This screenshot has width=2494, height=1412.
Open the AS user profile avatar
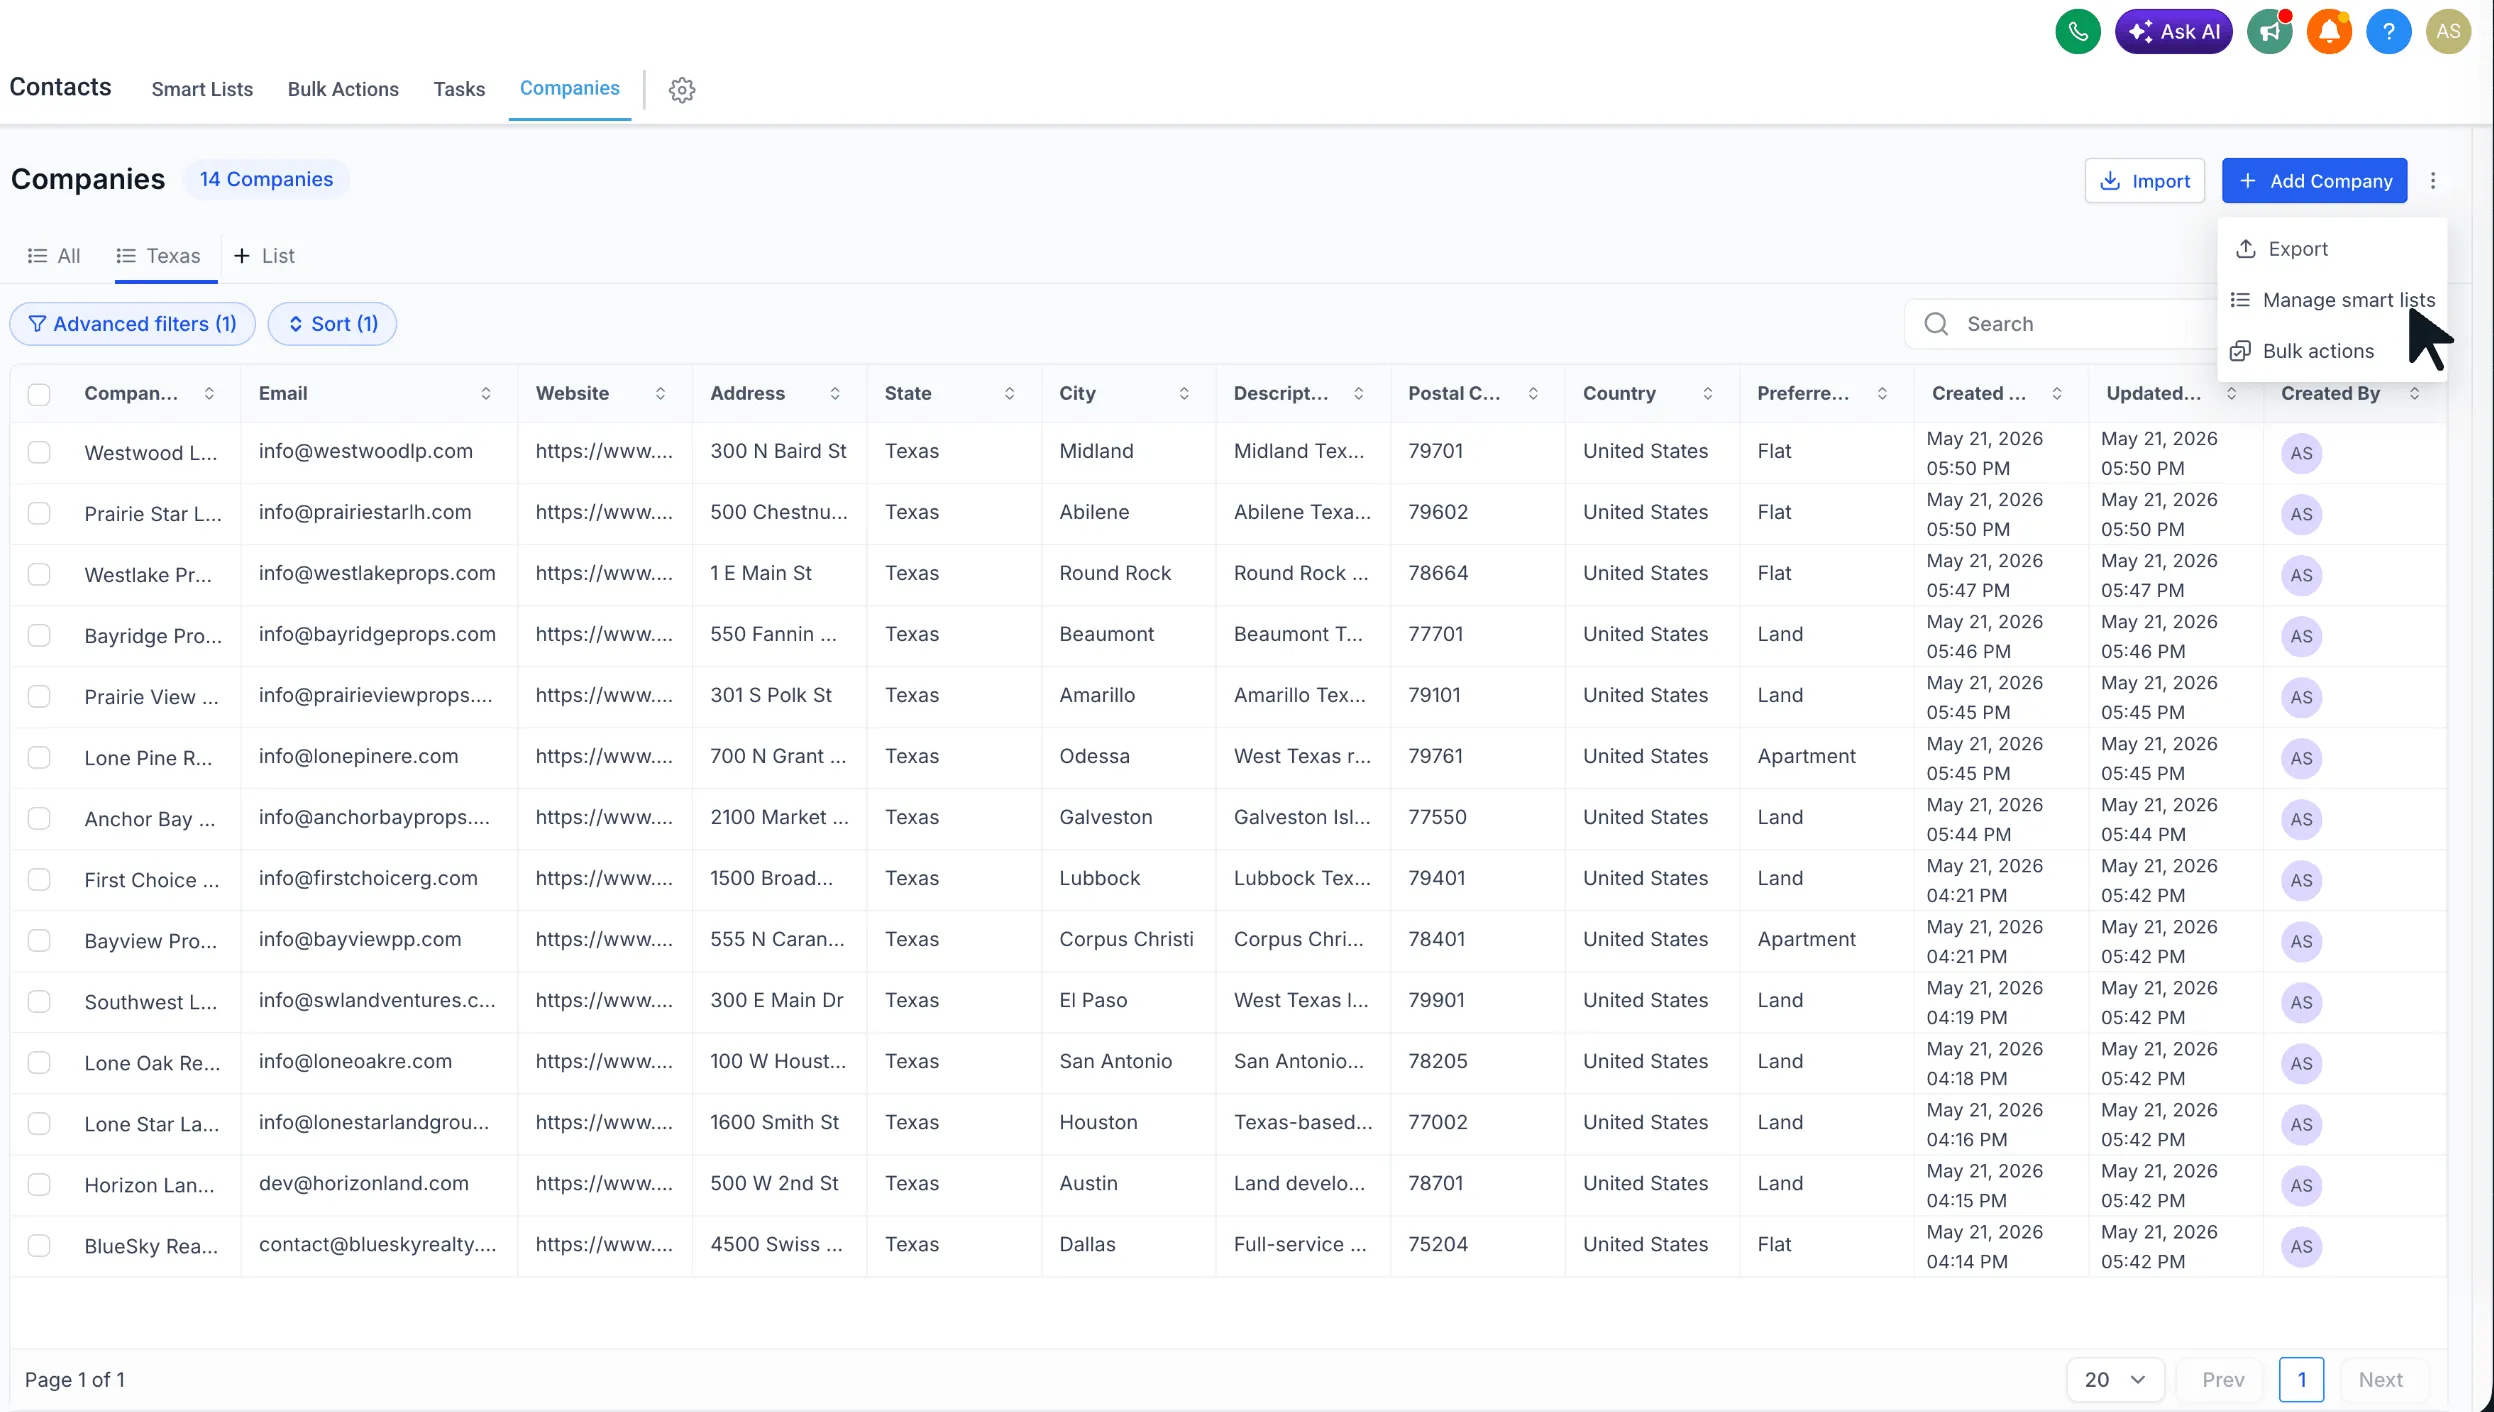coord(2448,31)
